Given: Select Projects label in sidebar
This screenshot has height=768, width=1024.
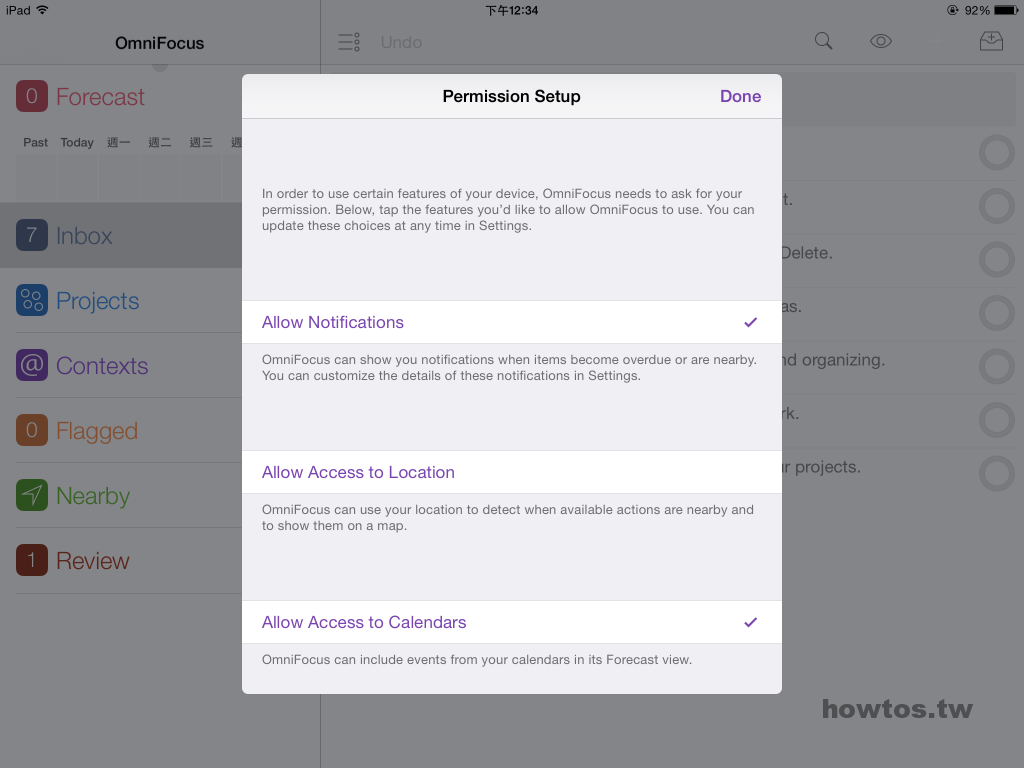Looking at the screenshot, I should [97, 301].
